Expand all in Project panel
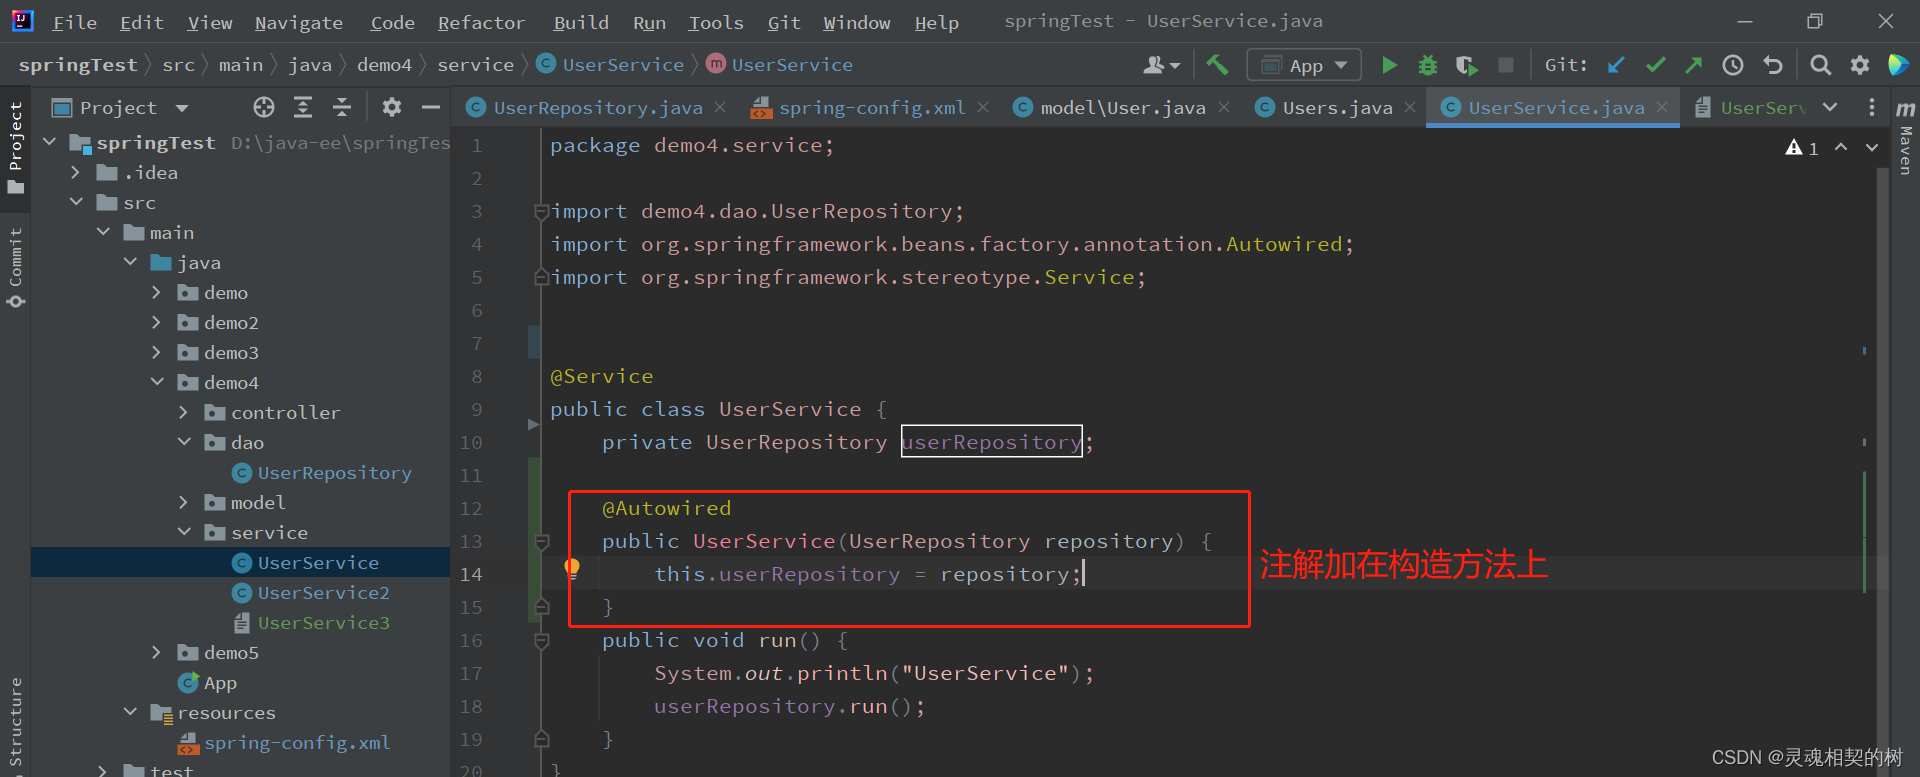The width and height of the screenshot is (1920, 777). [x=303, y=107]
